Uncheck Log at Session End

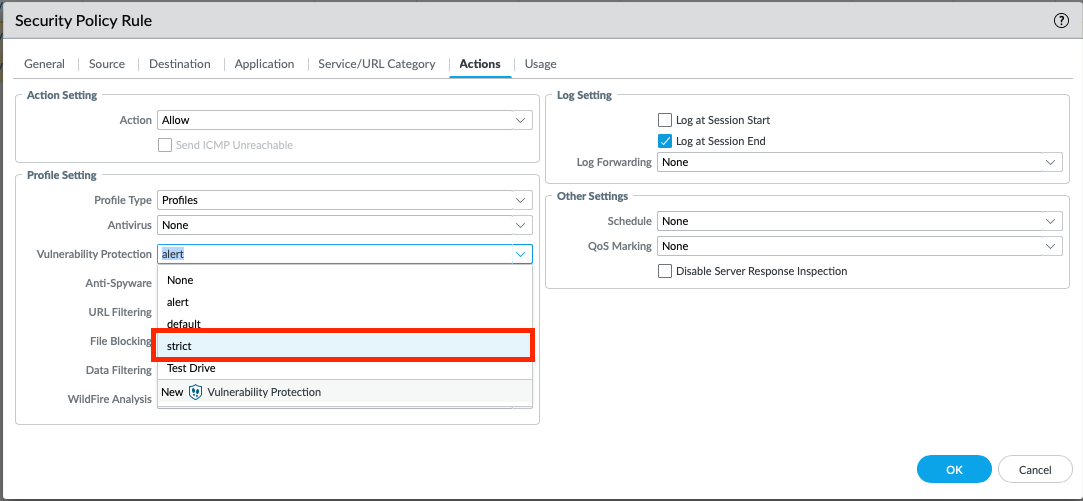point(665,141)
